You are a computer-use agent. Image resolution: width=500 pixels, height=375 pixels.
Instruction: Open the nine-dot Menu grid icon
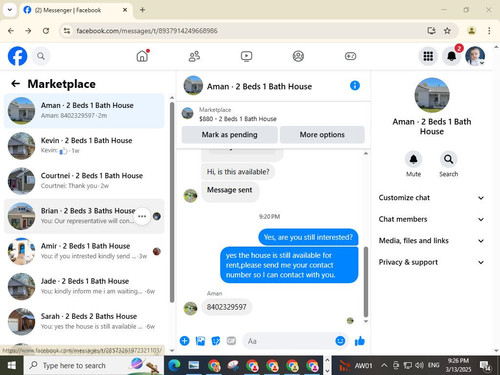(428, 56)
